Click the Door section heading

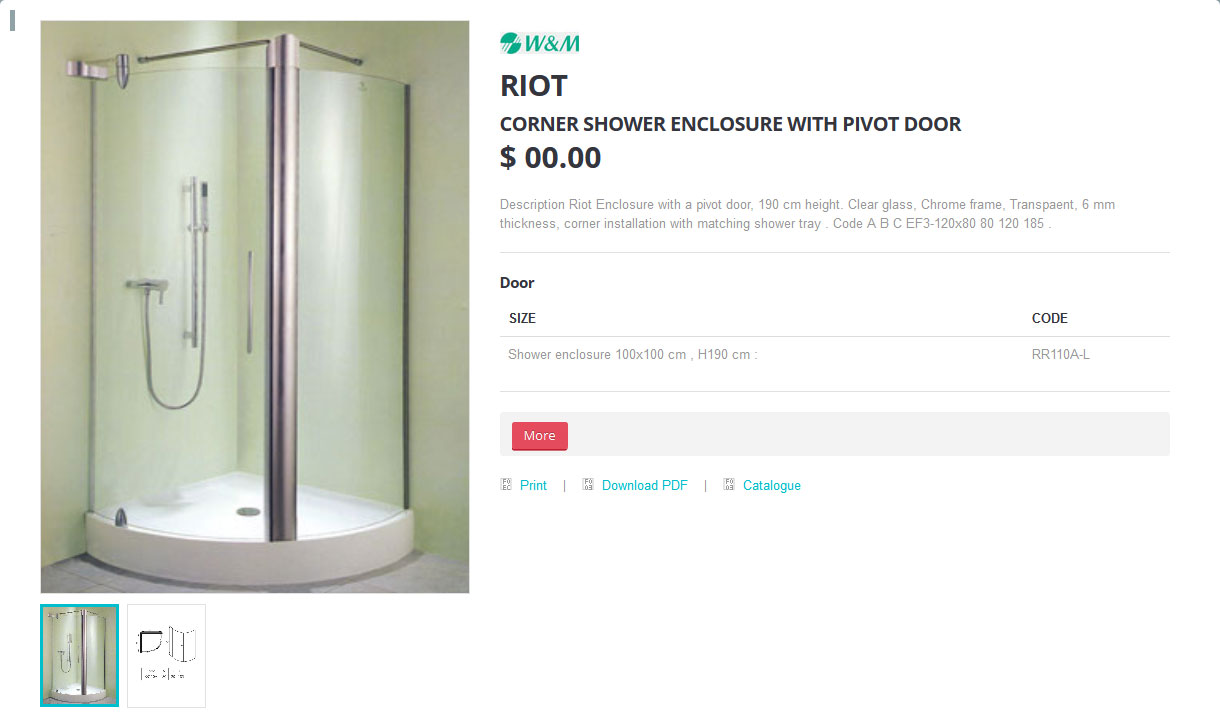[x=517, y=283]
